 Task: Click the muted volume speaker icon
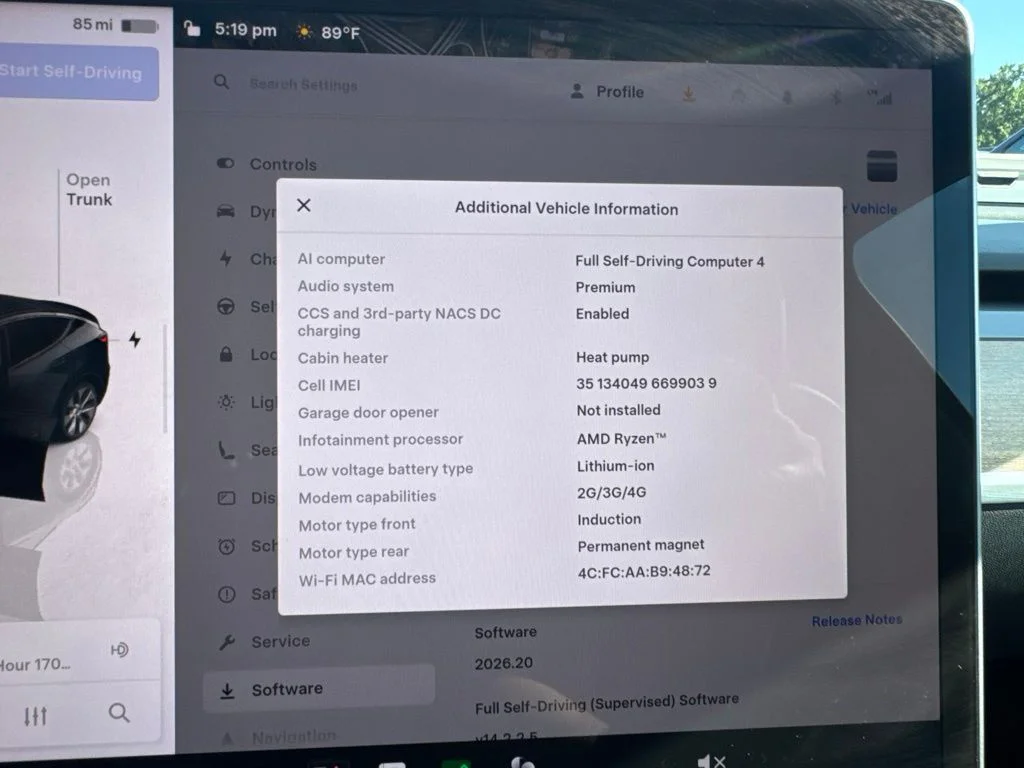(x=711, y=761)
